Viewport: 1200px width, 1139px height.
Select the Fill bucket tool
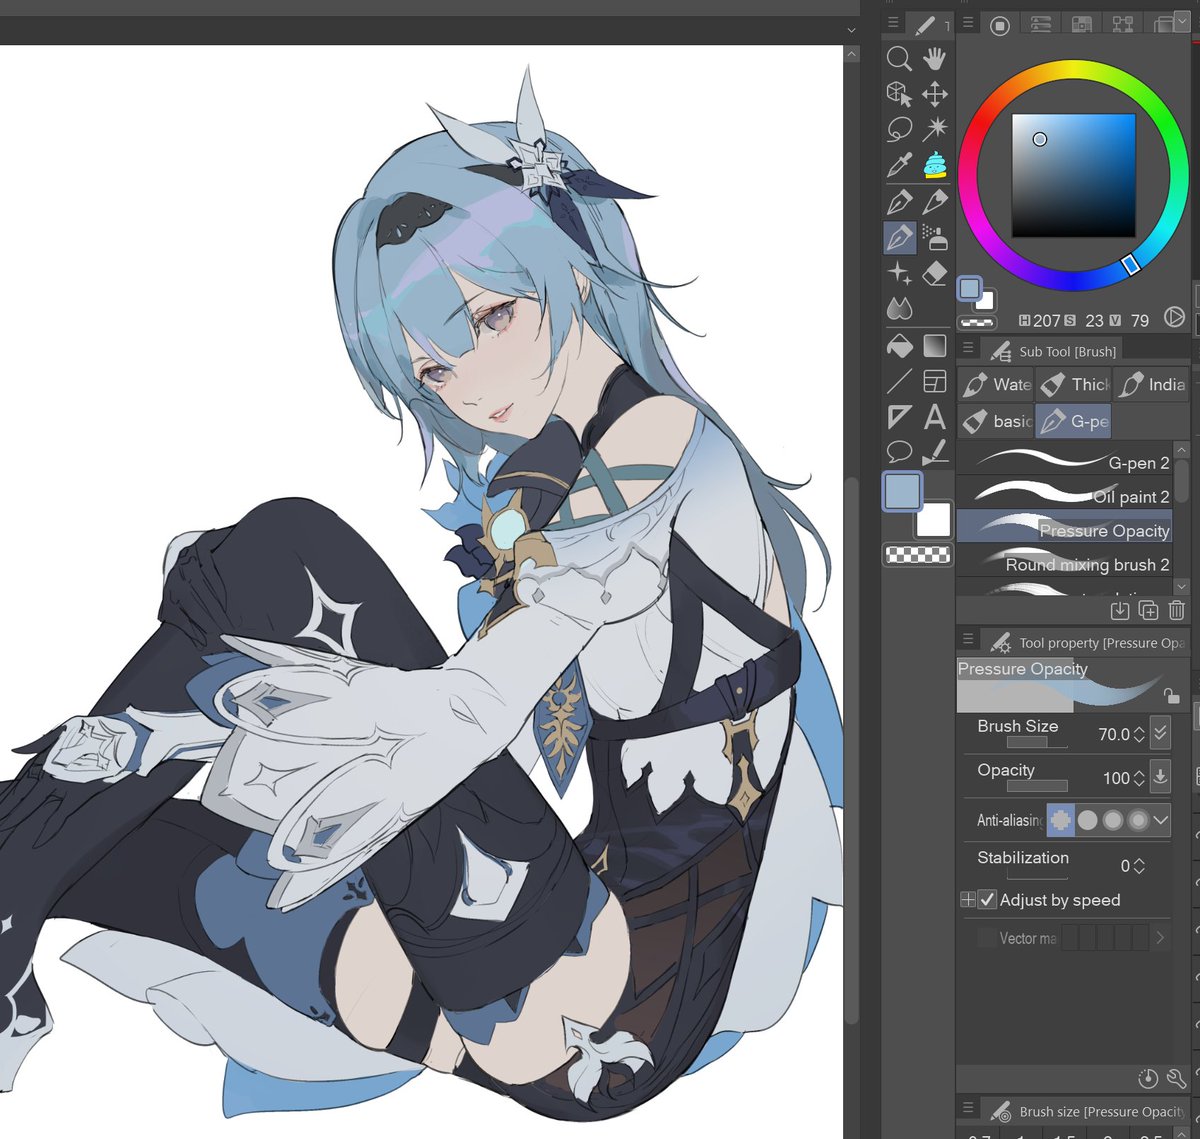pos(899,346)
